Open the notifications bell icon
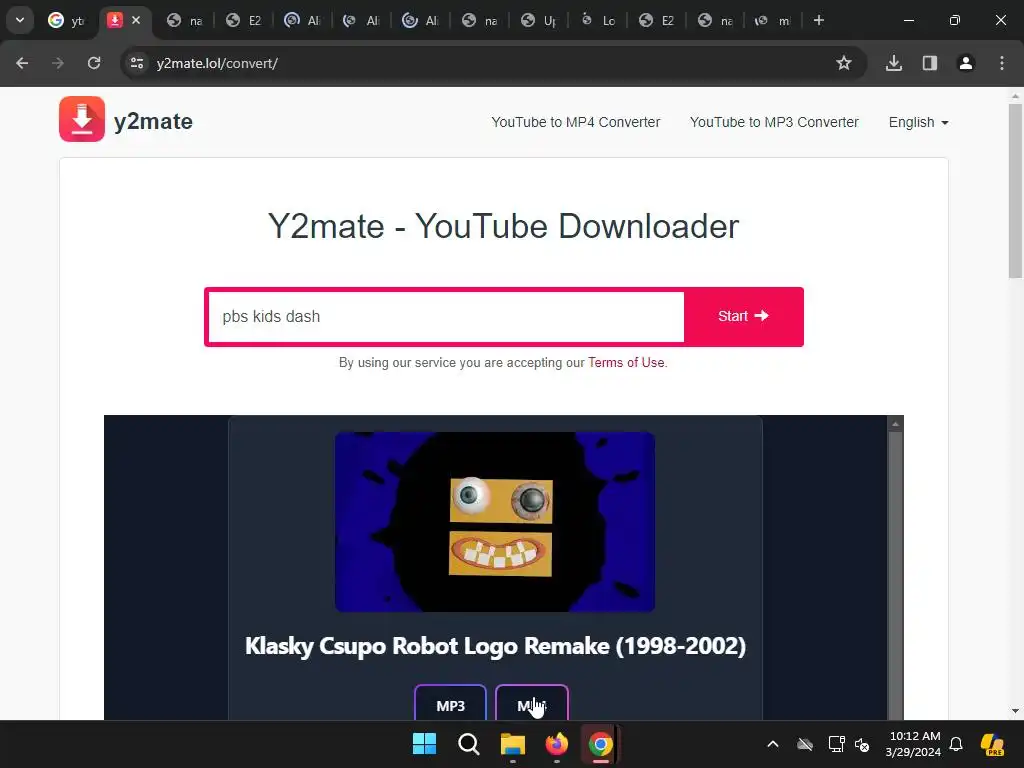Viewport: 1024px width, 768px height. coord(956,744)
